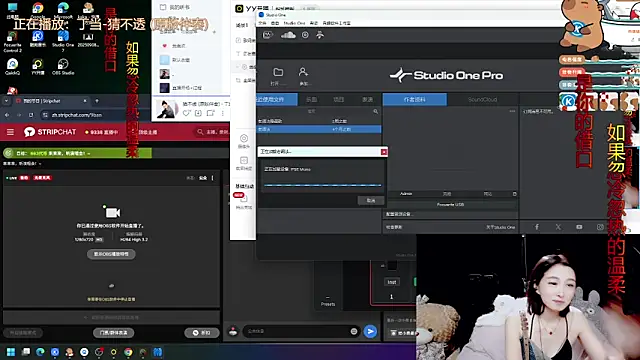Close the Studio One loading dialog
This screenshot has width=640, height=360.
(x=384, y=152)
